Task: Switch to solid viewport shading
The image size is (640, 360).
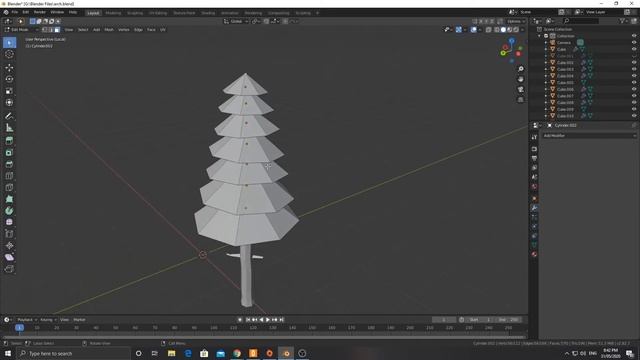Action: pos(503,30)
